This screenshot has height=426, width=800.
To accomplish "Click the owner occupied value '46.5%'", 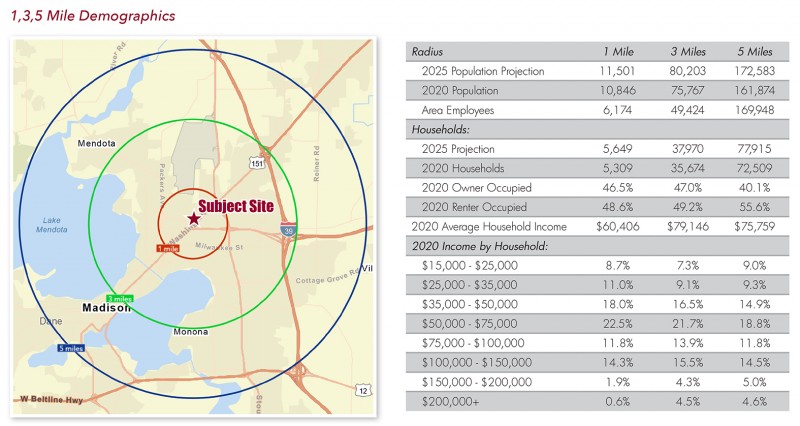I will (617, 188).
